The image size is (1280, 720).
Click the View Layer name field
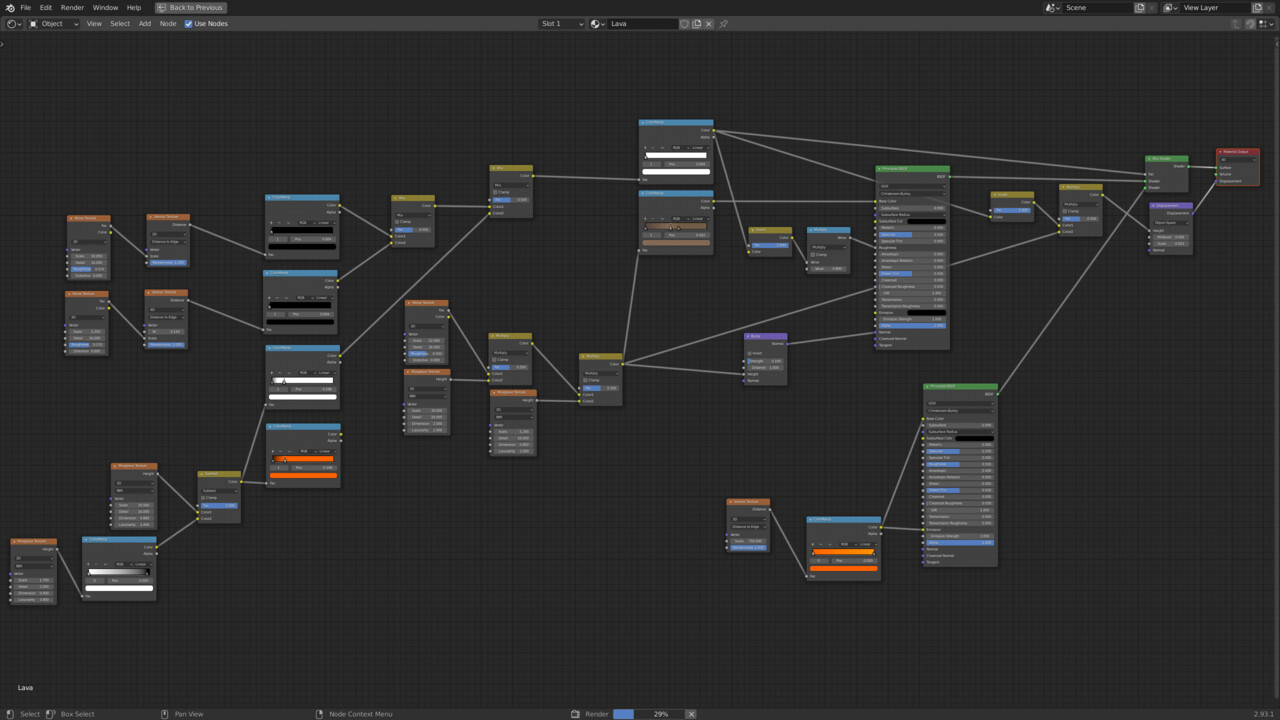(x=1216, y=7)
